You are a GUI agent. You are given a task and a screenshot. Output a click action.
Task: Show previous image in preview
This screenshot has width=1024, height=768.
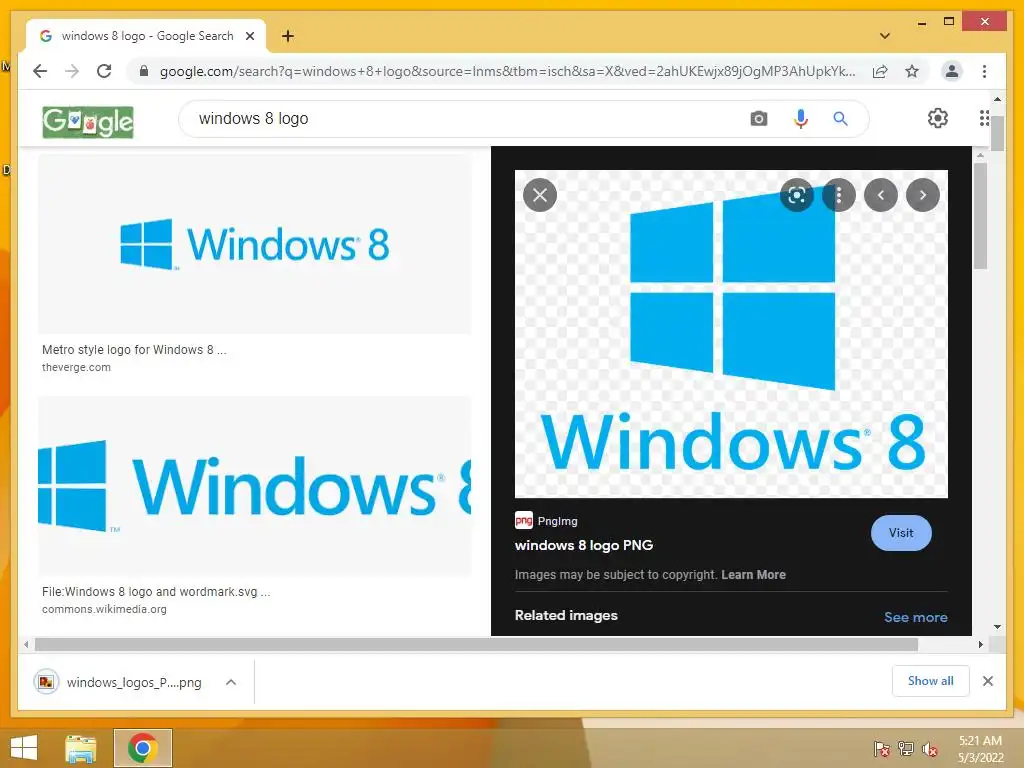pyautogui.click(x=881, y=195)
